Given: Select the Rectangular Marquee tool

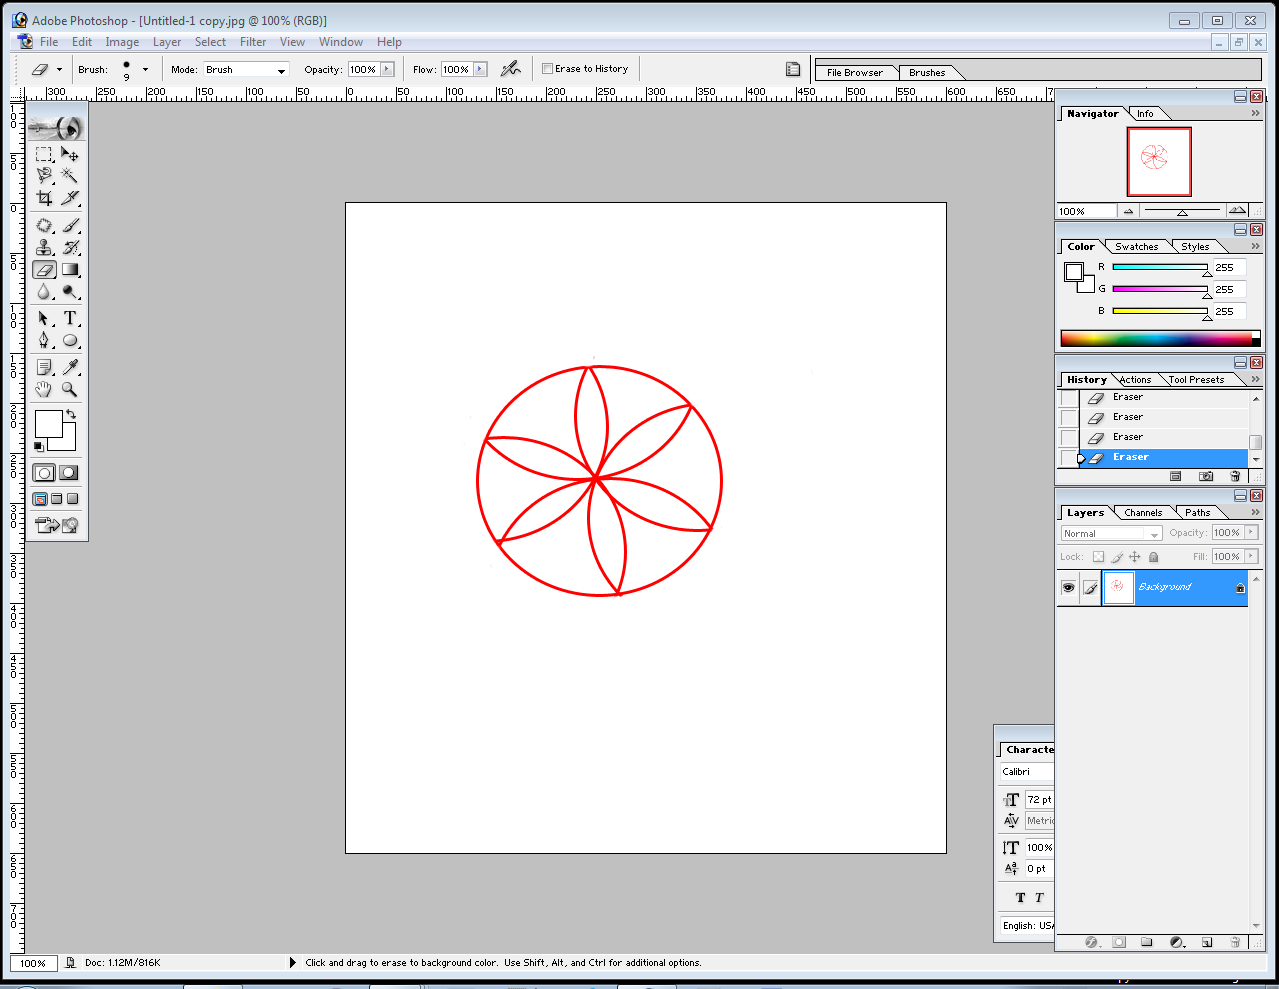Looking at the screenshot, I should click(x=44, y=154).
